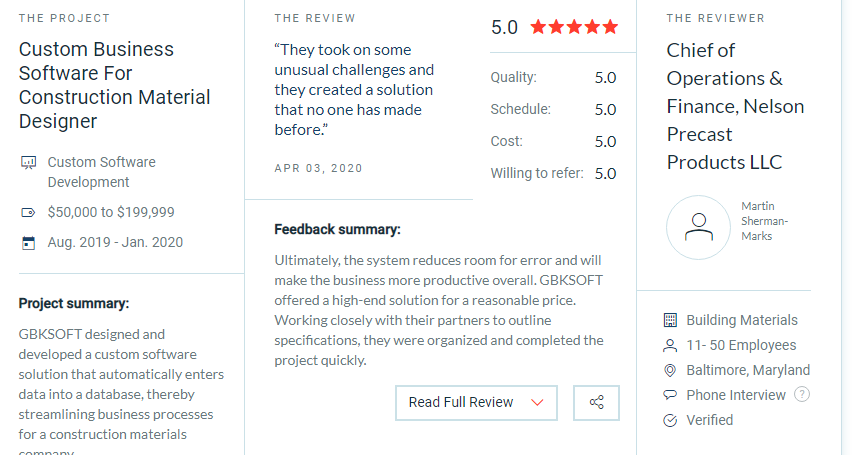
Task: Expand the Read Full Review button
Action: (476, 403)
